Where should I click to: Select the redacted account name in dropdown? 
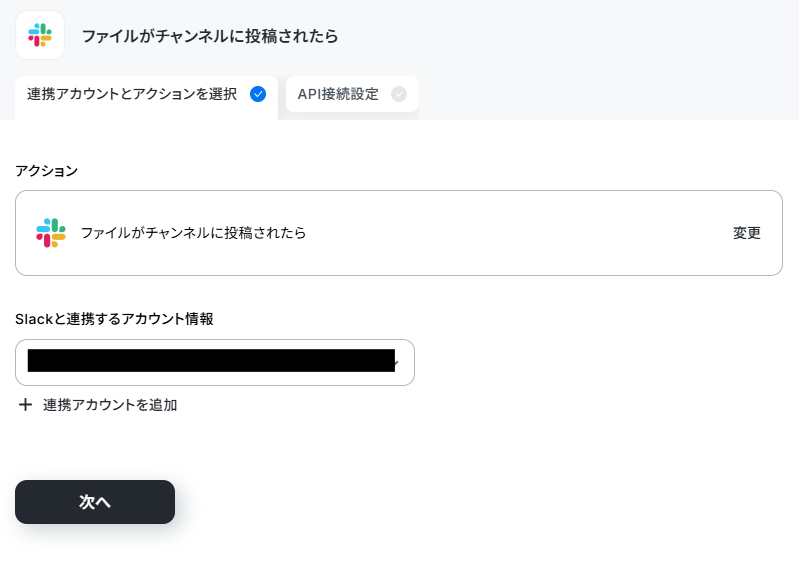(211, 360)
